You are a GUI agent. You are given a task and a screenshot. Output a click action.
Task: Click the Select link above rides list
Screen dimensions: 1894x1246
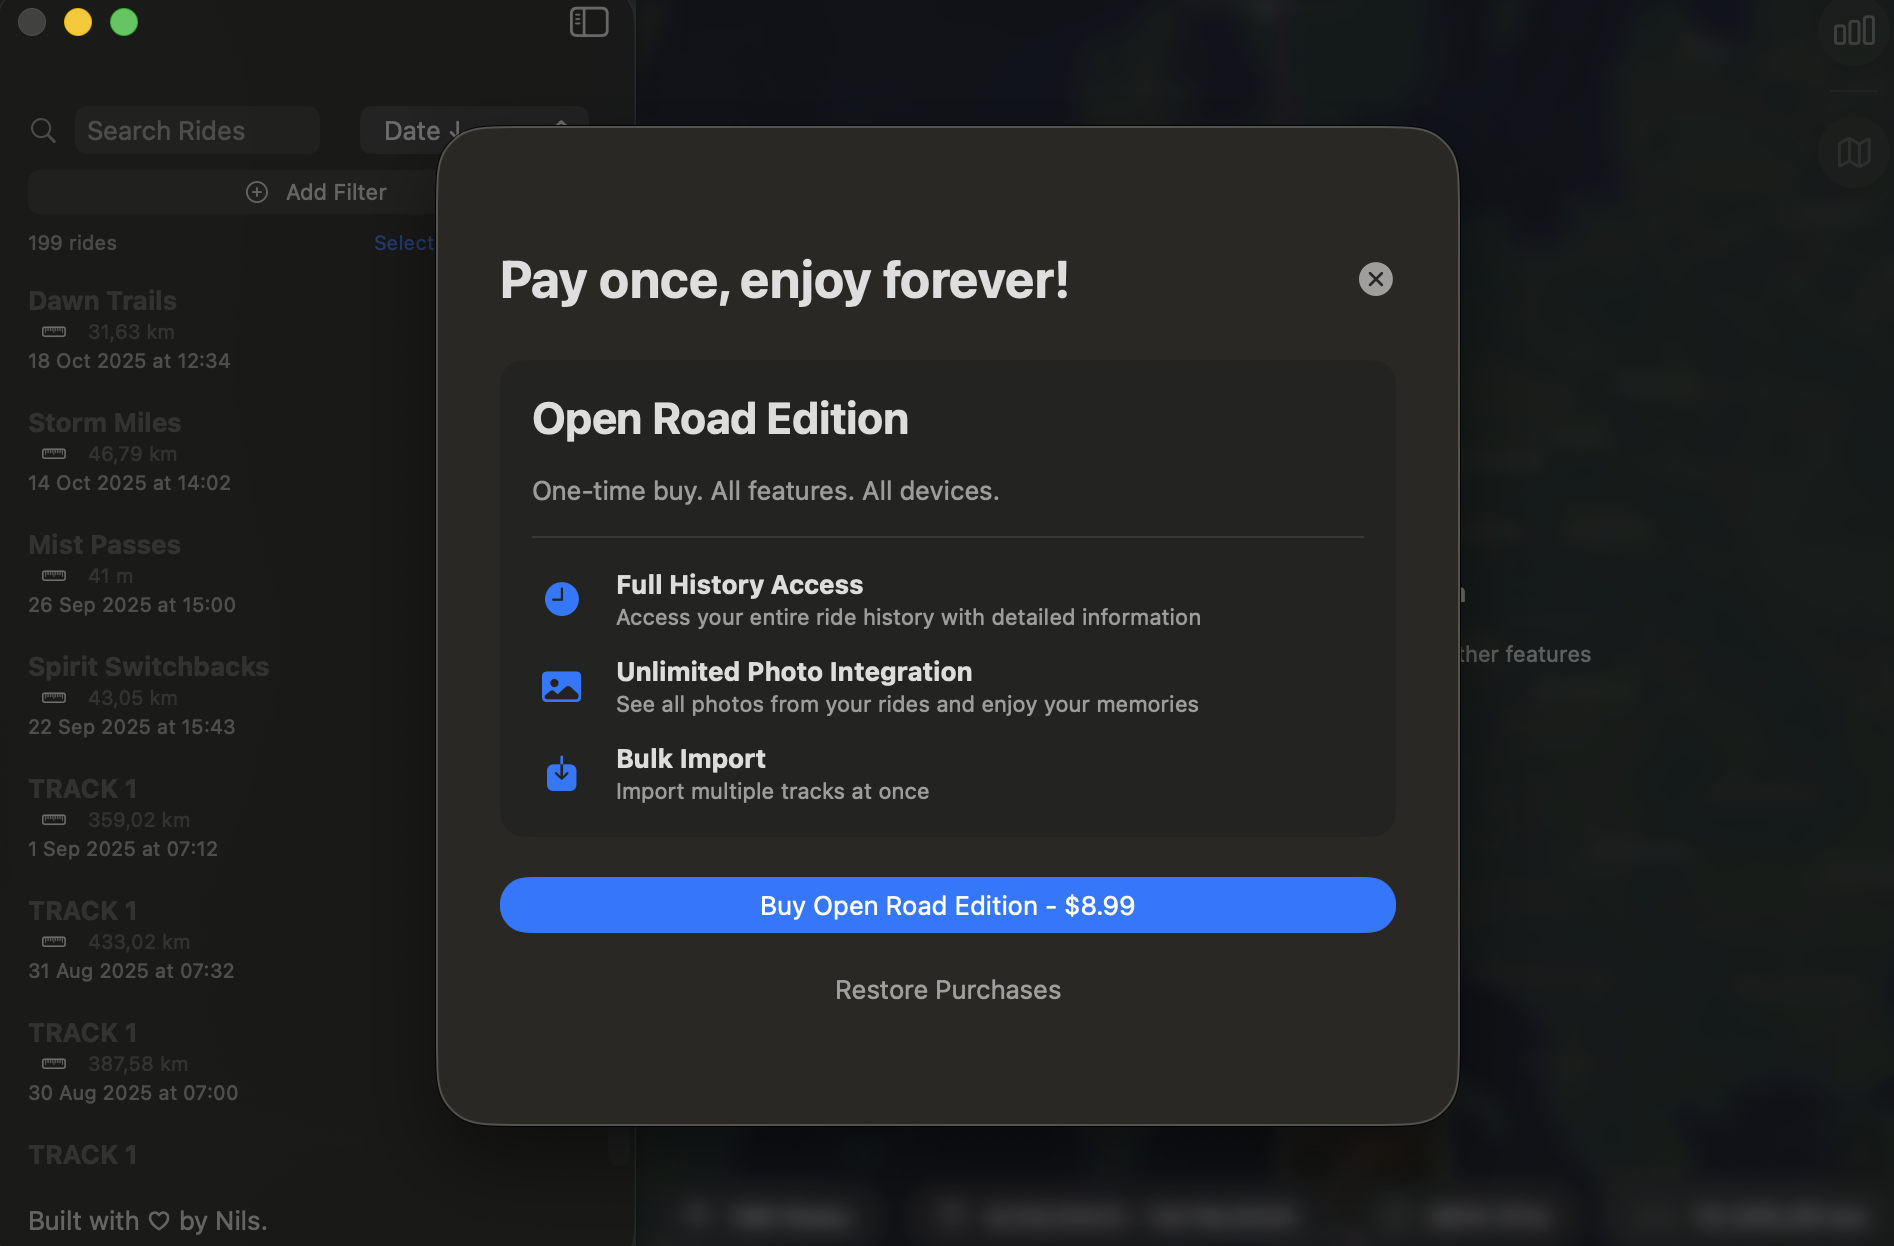403,243
